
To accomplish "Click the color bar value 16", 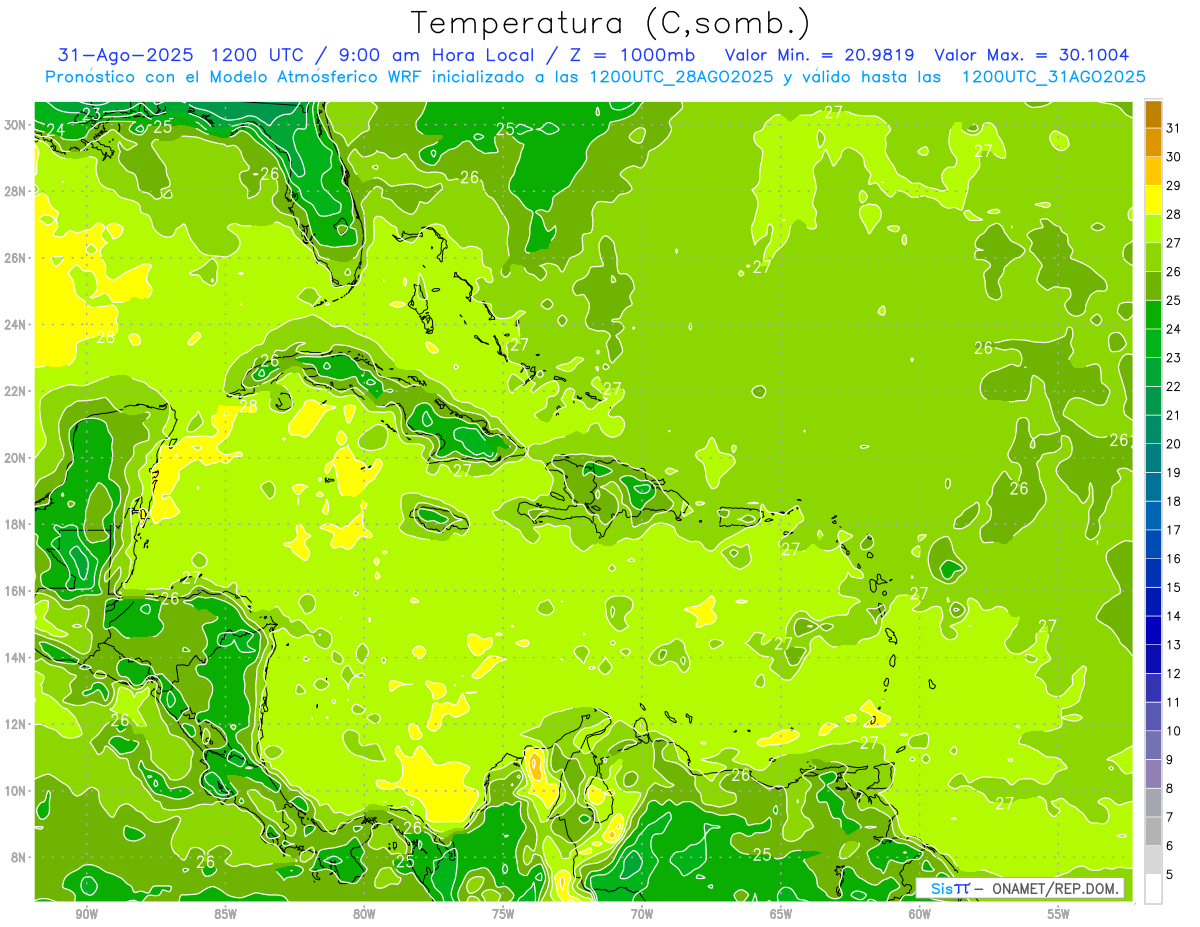I will 1174,558.
